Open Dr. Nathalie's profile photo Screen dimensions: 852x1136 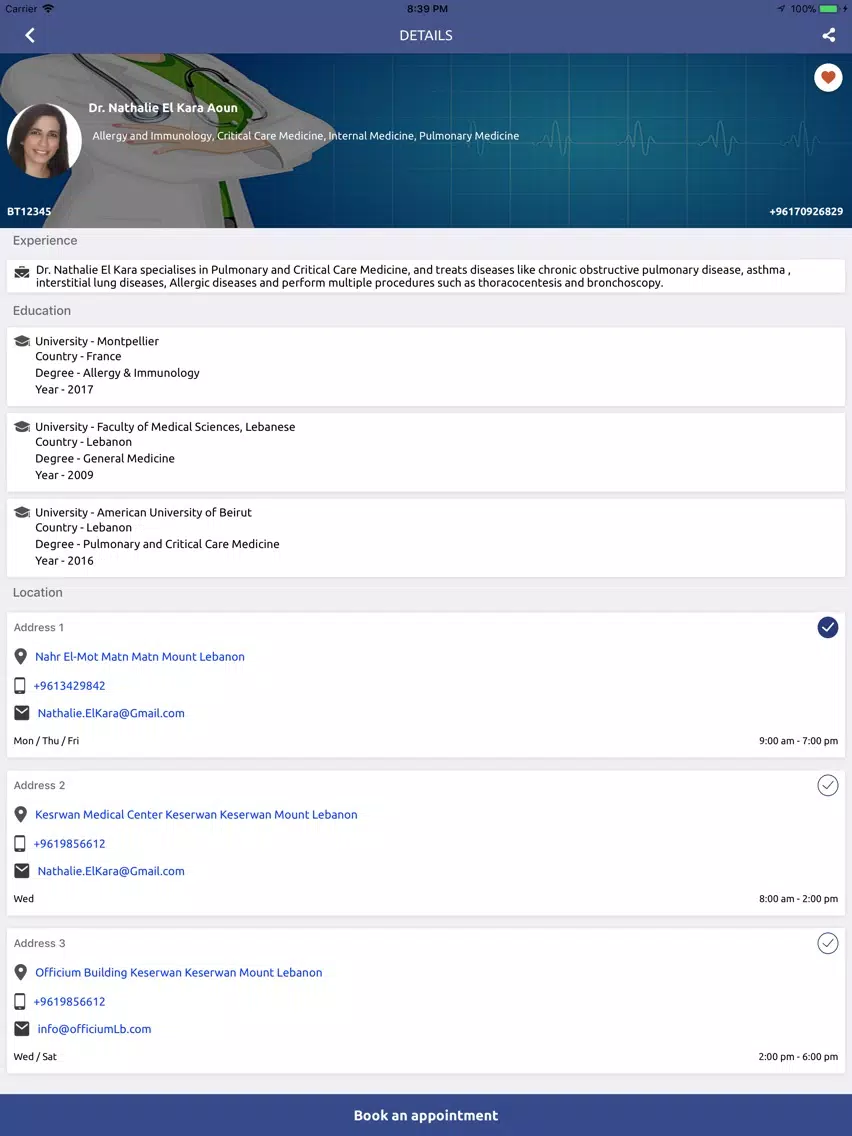click(43, 141)
